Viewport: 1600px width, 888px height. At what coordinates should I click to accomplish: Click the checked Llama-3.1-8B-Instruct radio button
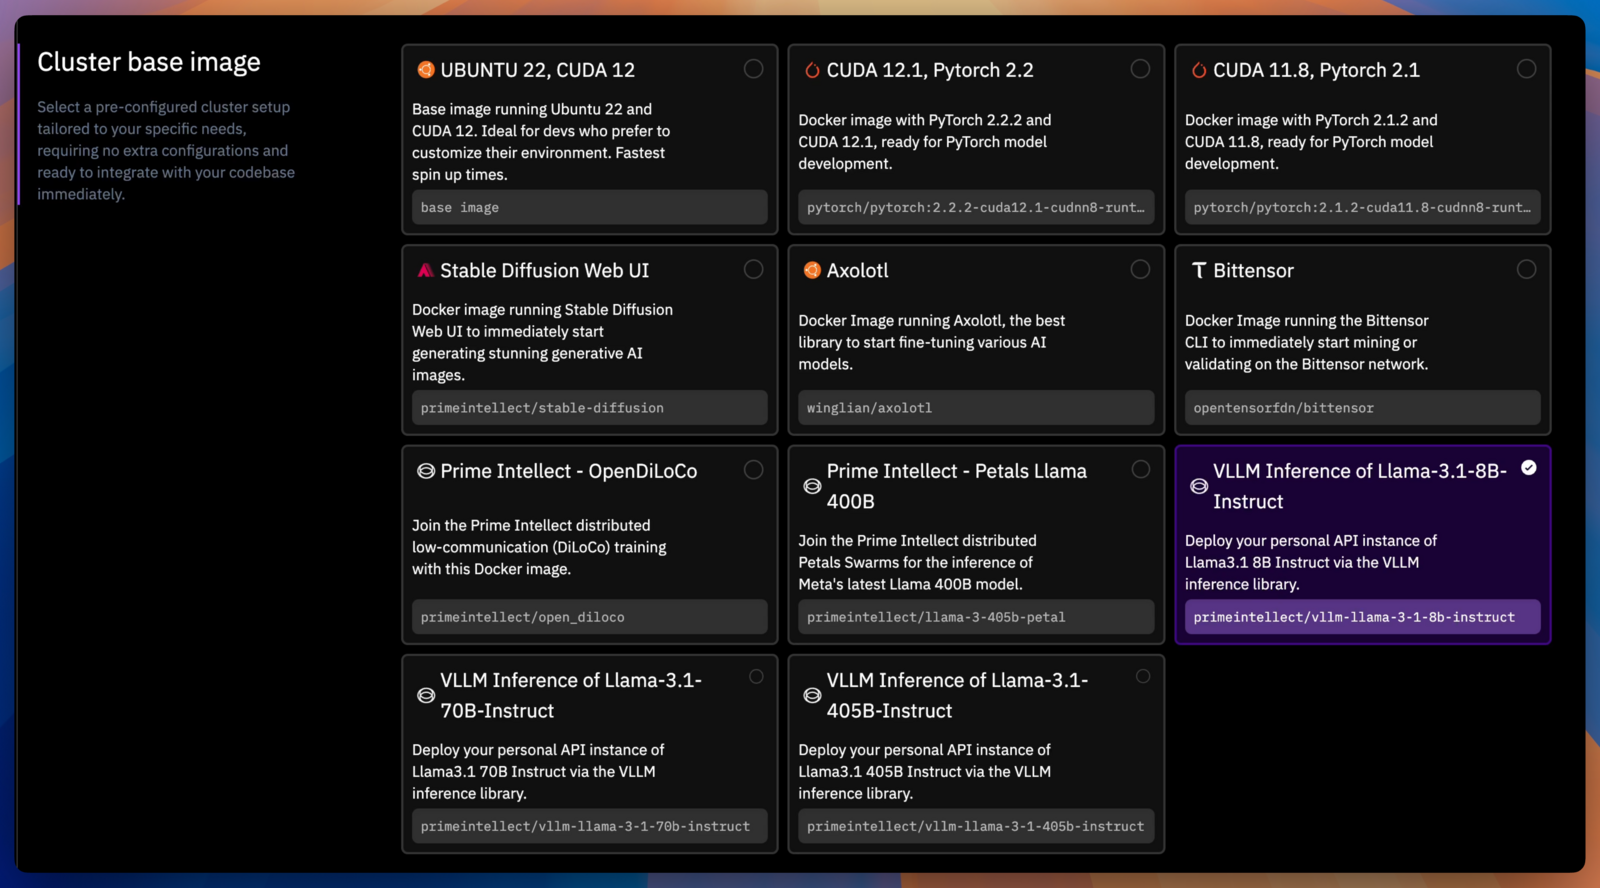(x=1529, y=468)
